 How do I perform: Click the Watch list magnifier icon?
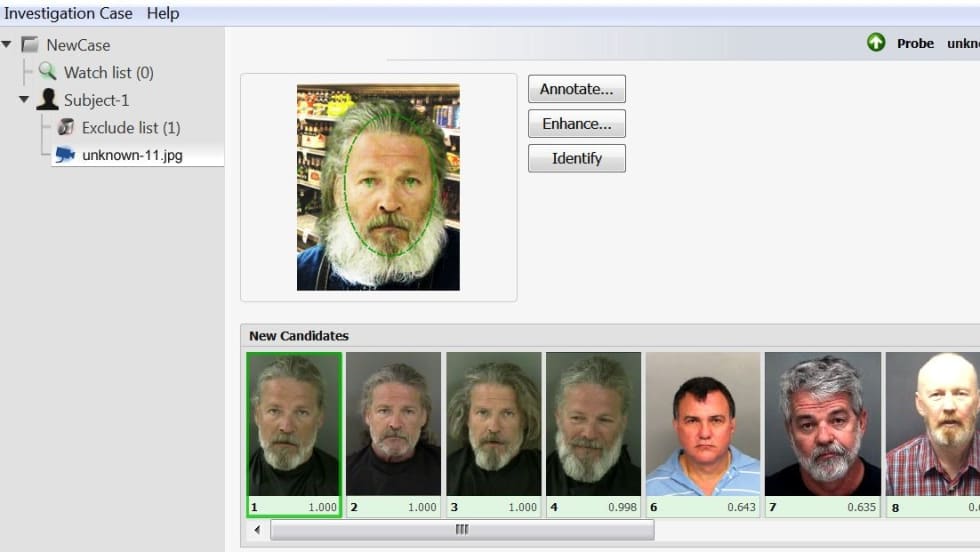click(x=47, y=72)
